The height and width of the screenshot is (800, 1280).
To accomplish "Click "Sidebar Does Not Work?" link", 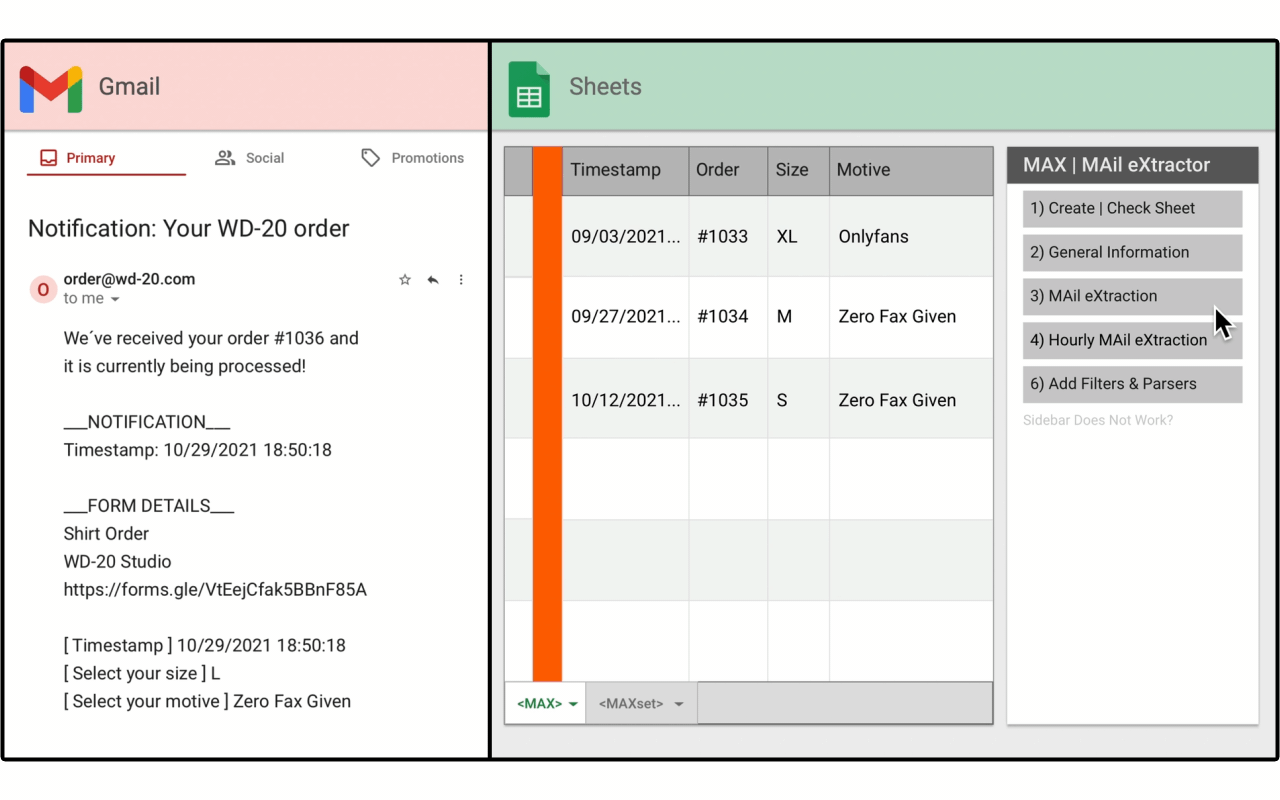I will tap(1097, 420).
